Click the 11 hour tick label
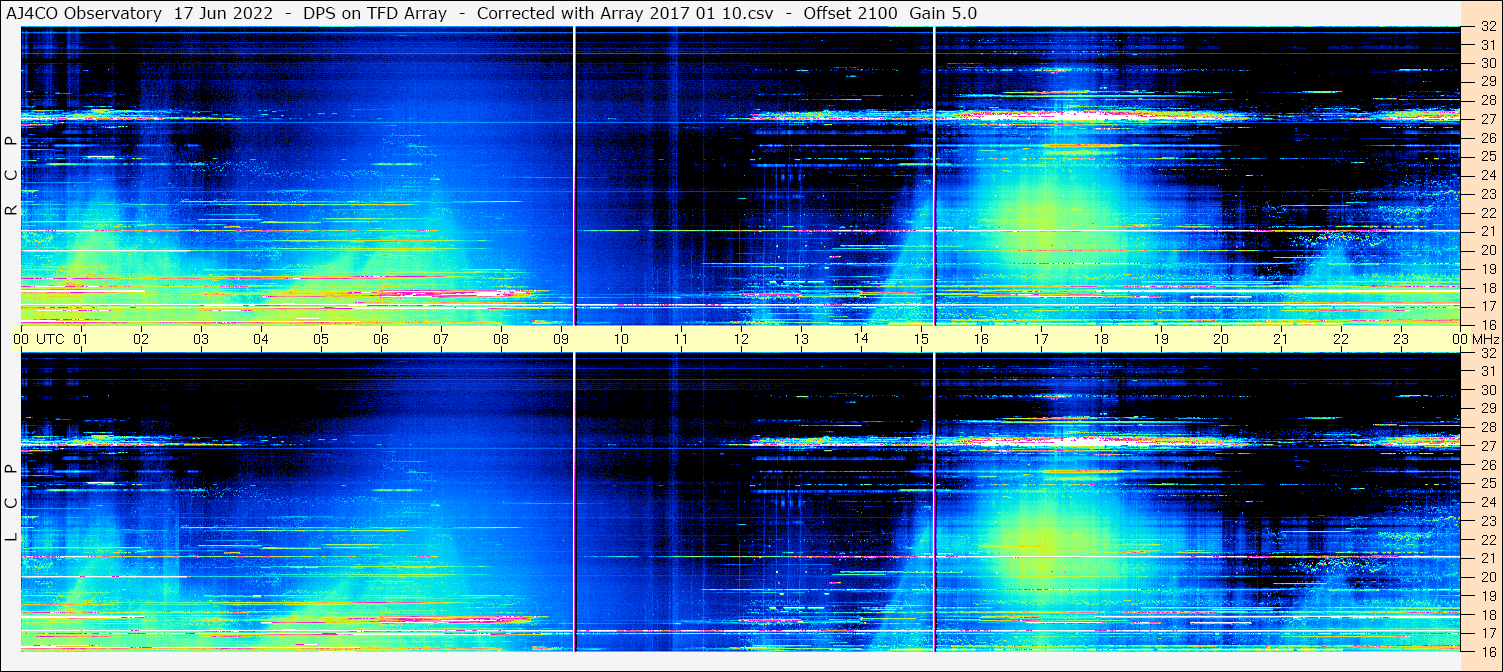 click(681, 339)
